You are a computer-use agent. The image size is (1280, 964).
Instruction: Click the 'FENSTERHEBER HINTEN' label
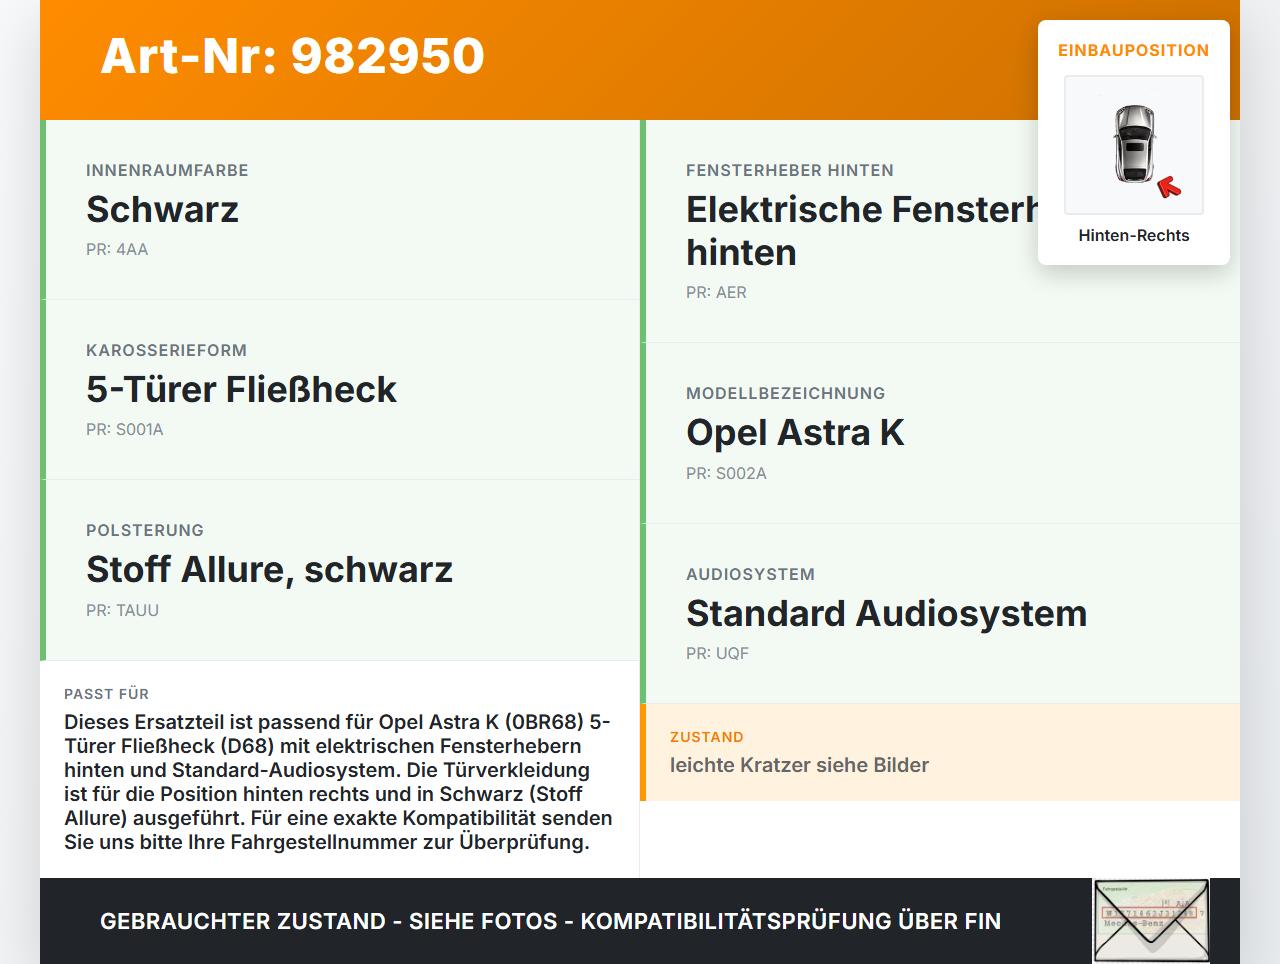(790, 170)
